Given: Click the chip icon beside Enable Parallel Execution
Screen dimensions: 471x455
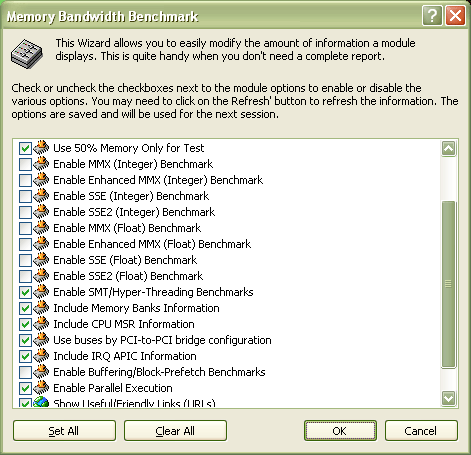Looking at the screenshot, I should pyautogui.click(x=41, y=387).
